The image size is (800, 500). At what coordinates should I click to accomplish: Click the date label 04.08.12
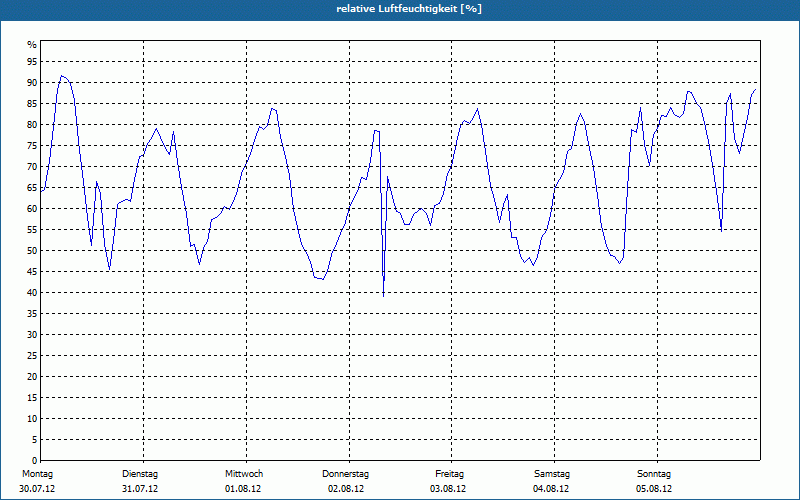(x=551, y=489)
